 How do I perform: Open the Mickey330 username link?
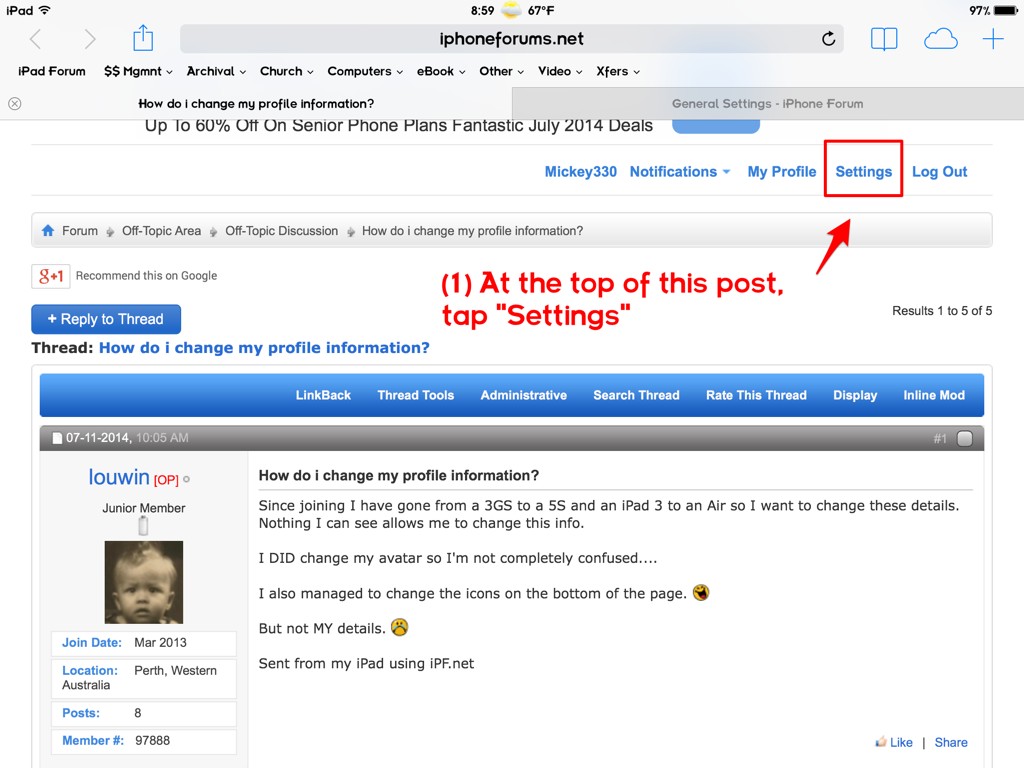coord(581,172)
